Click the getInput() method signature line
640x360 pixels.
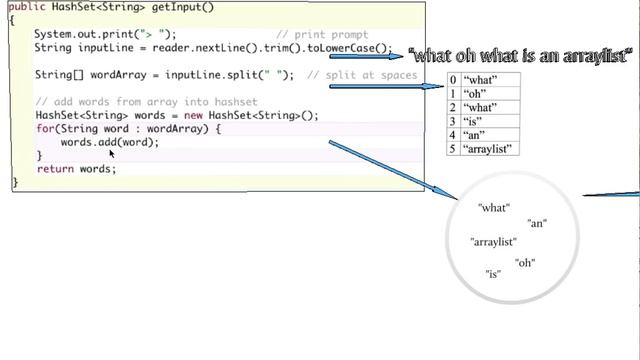coord(111,7)
